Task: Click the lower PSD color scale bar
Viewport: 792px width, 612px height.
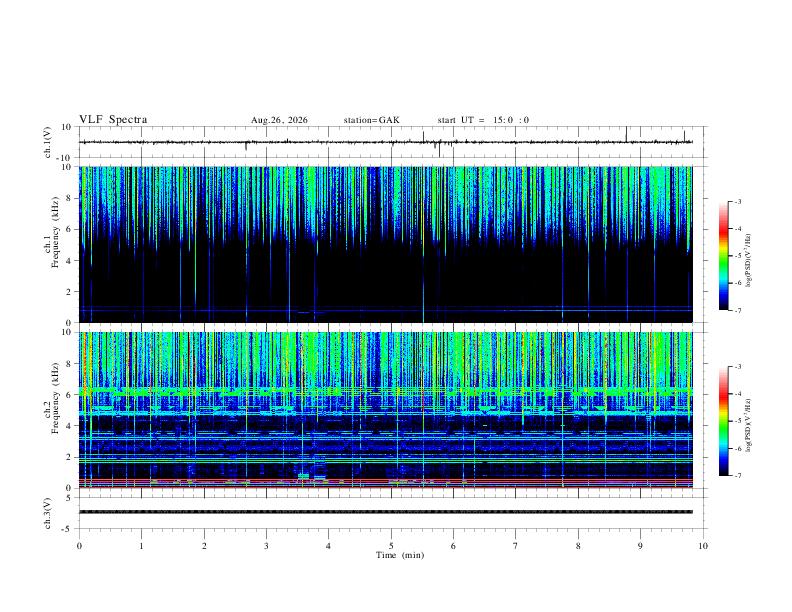Action: tap(724, 421)
